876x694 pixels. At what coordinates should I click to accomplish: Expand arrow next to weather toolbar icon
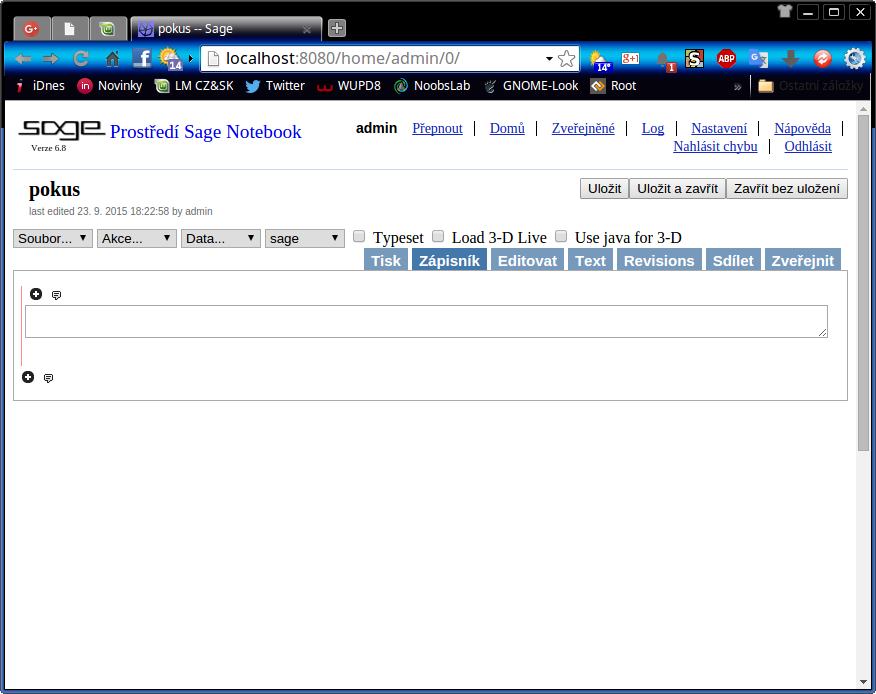coord(191,59)
